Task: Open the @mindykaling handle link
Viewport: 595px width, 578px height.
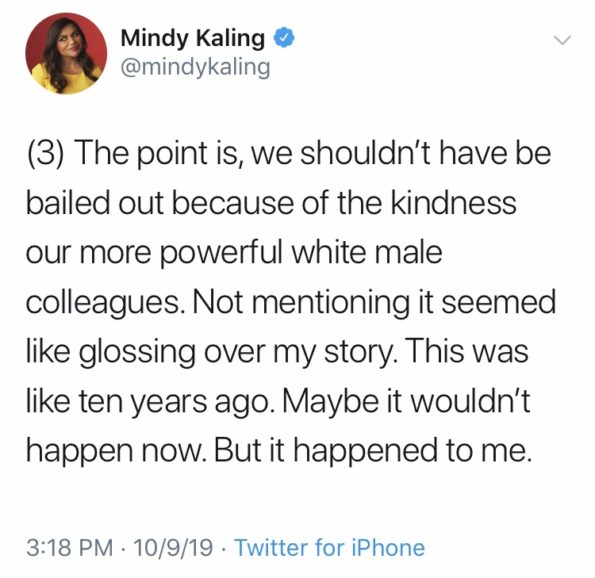Action: point(195,67)
